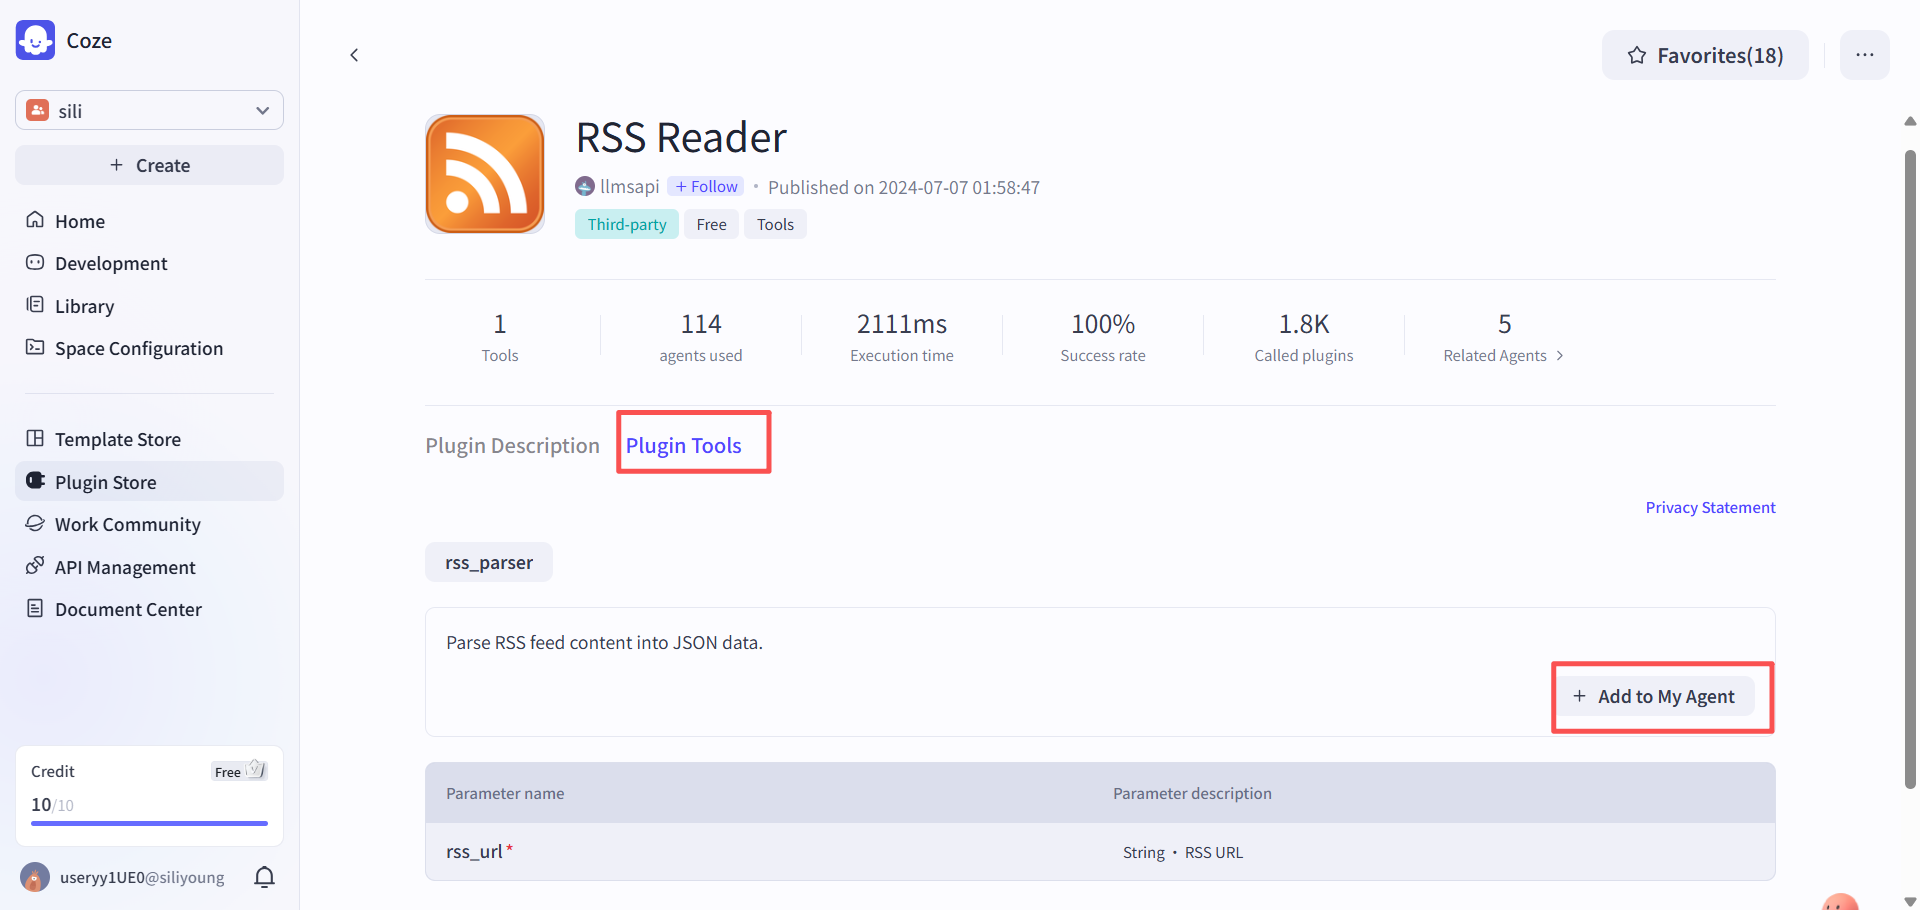
Task: Click the Free credit plan badge
Action: (239, 770)
